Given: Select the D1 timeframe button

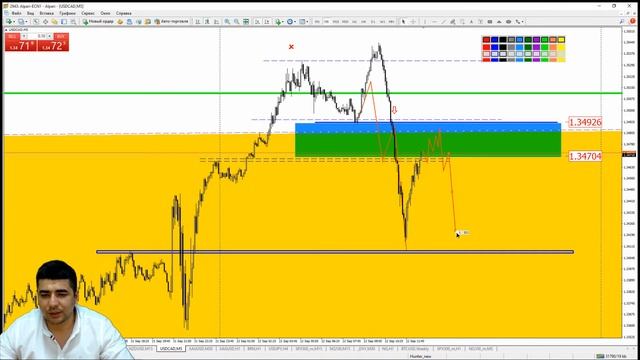Looking at the screenshot, I should pos(373,21).
